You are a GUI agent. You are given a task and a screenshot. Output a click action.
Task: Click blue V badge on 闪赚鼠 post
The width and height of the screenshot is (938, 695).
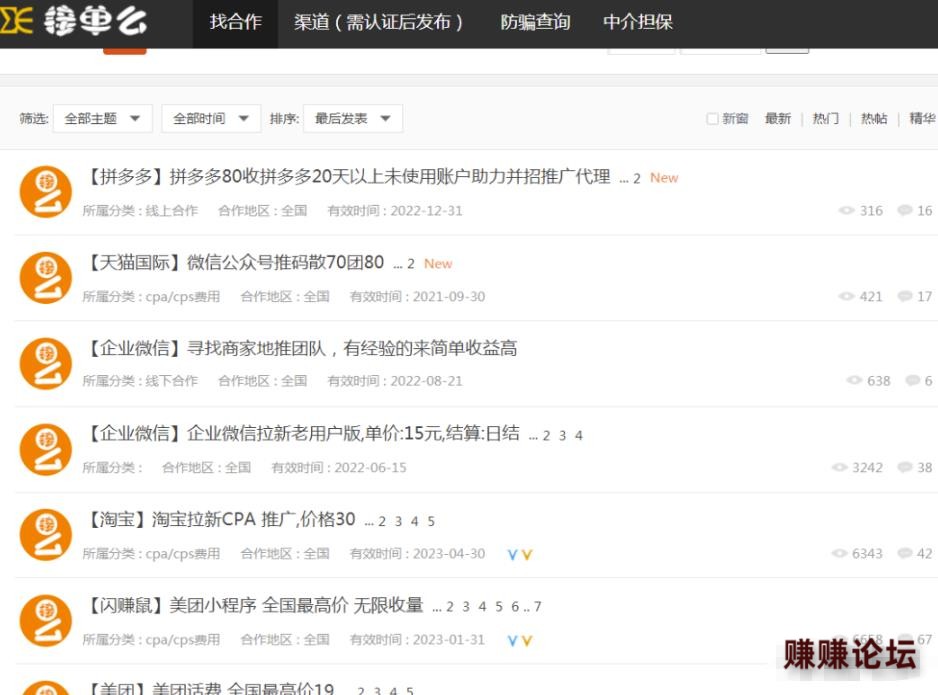(x=512, y=641)
